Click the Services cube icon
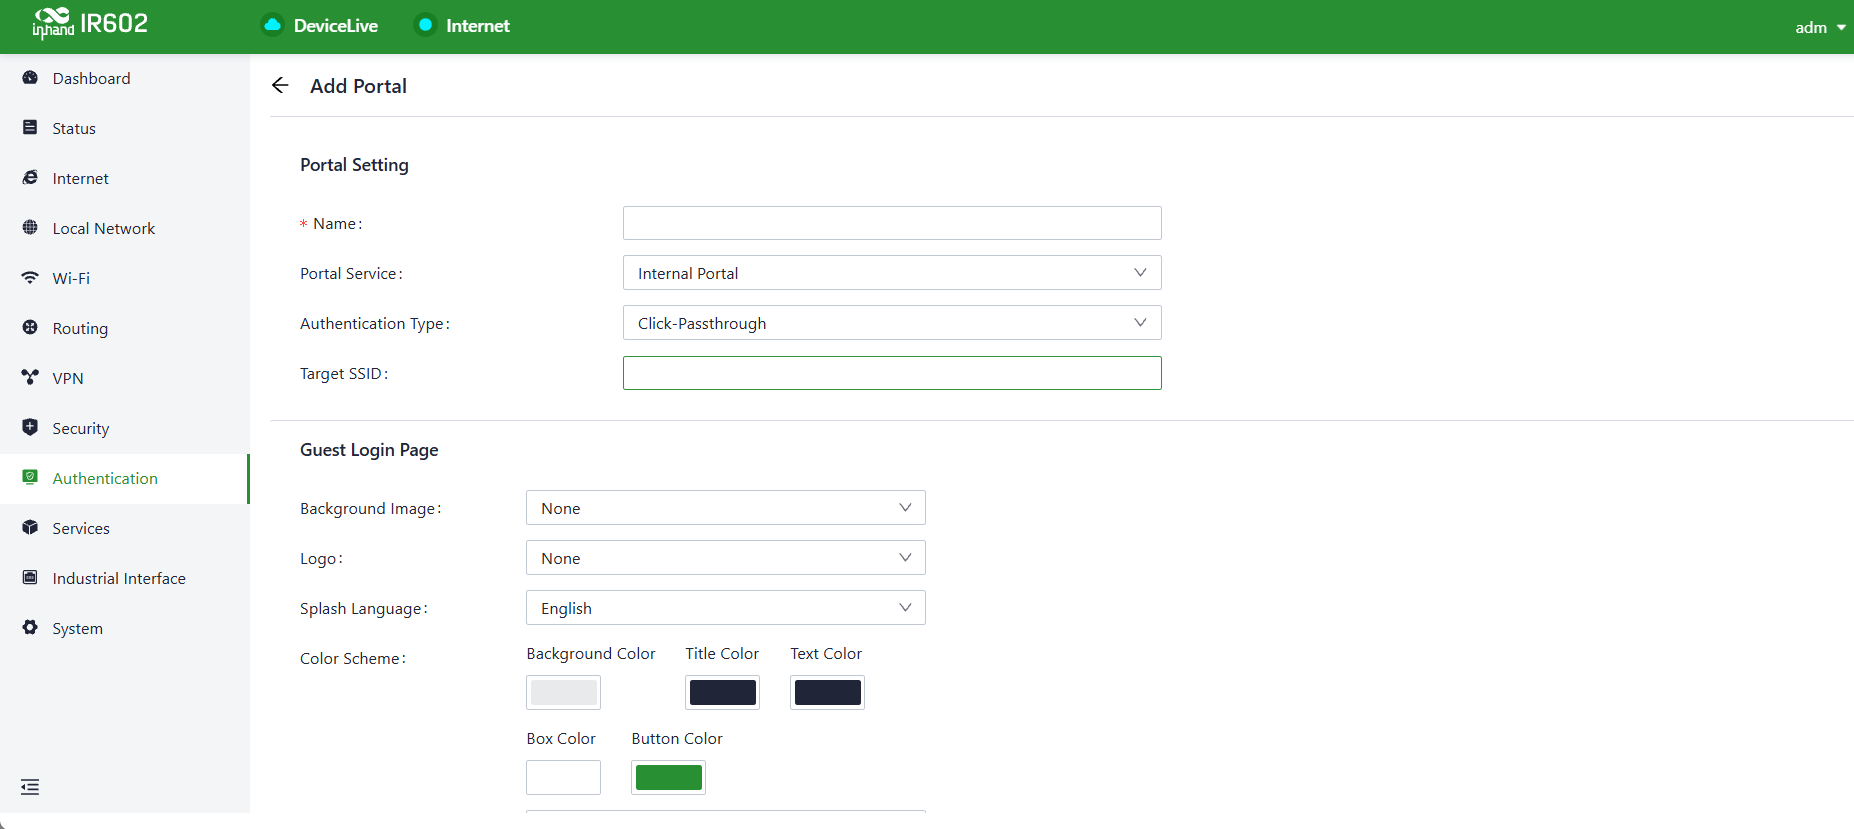Image resolution: width=1854 pixels, height=829 pixels. (30, 528)
